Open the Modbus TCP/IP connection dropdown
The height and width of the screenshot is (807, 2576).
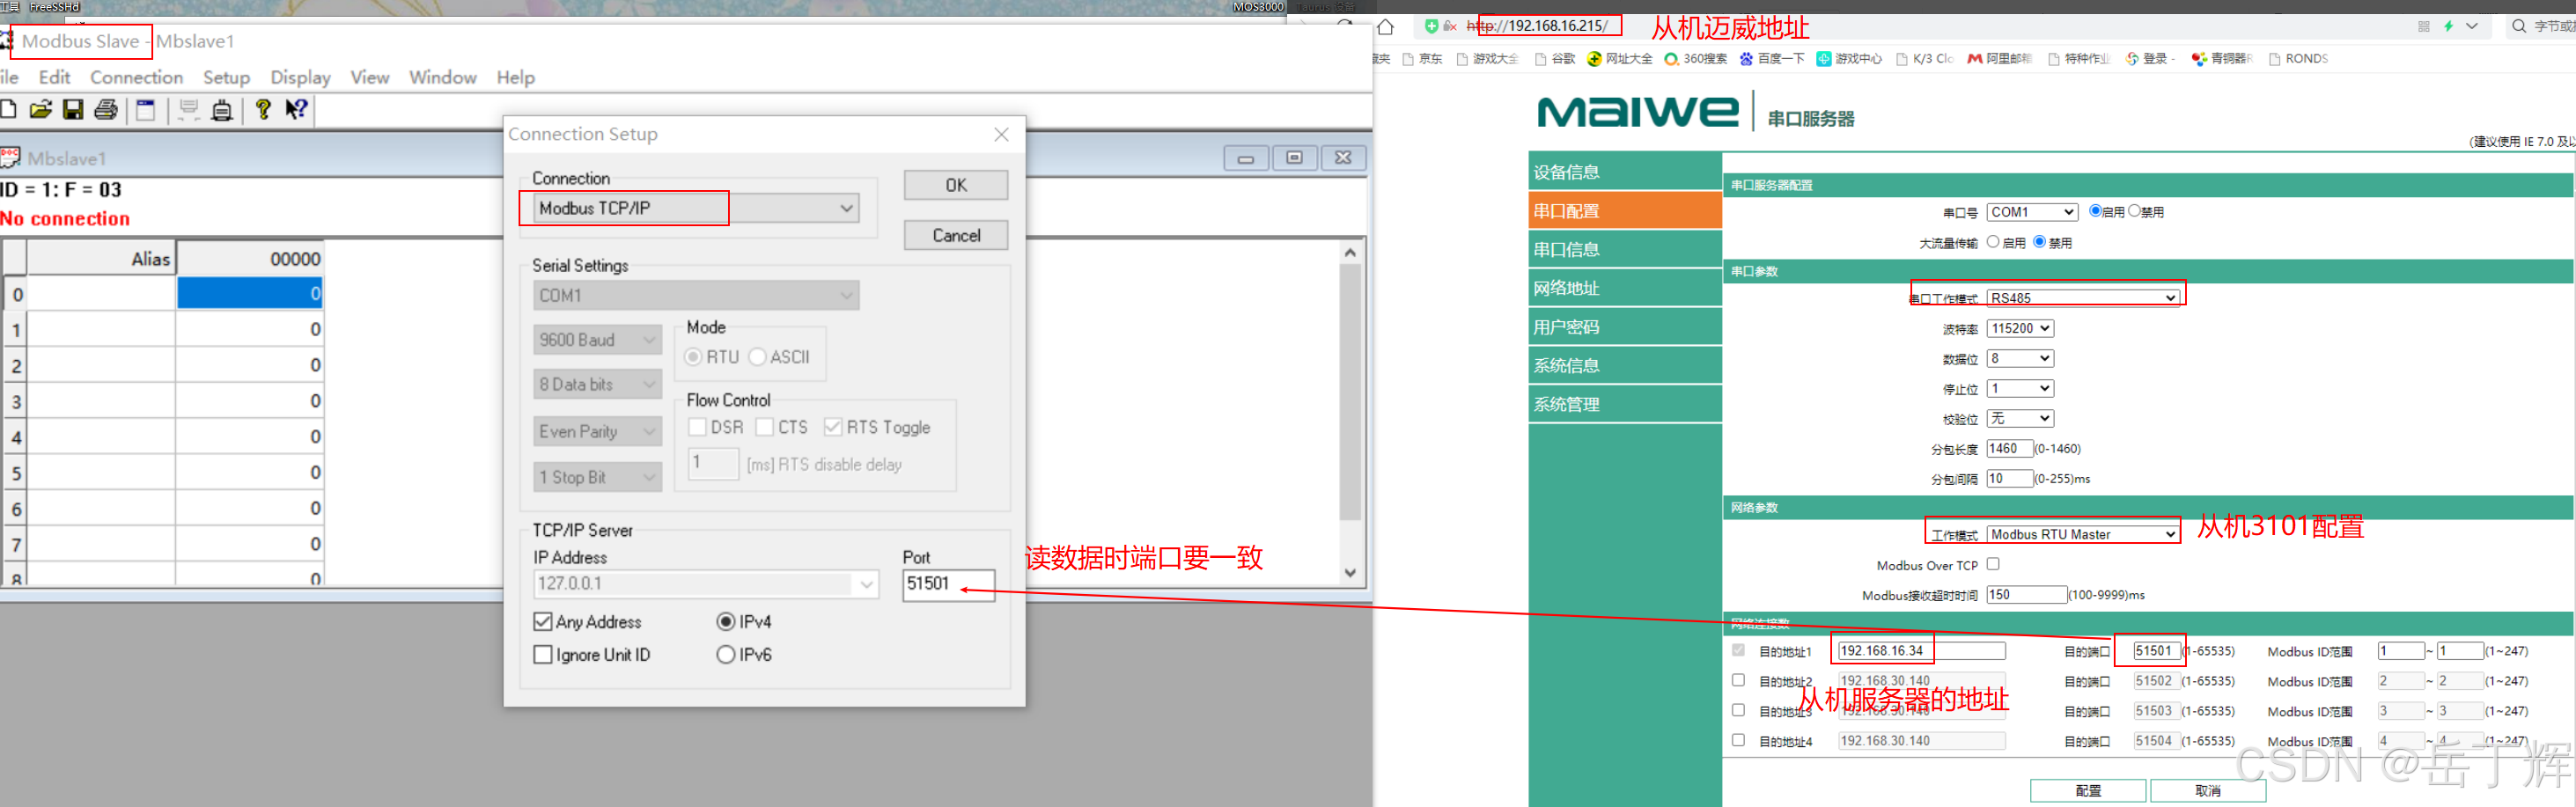(x=696, y=208)
